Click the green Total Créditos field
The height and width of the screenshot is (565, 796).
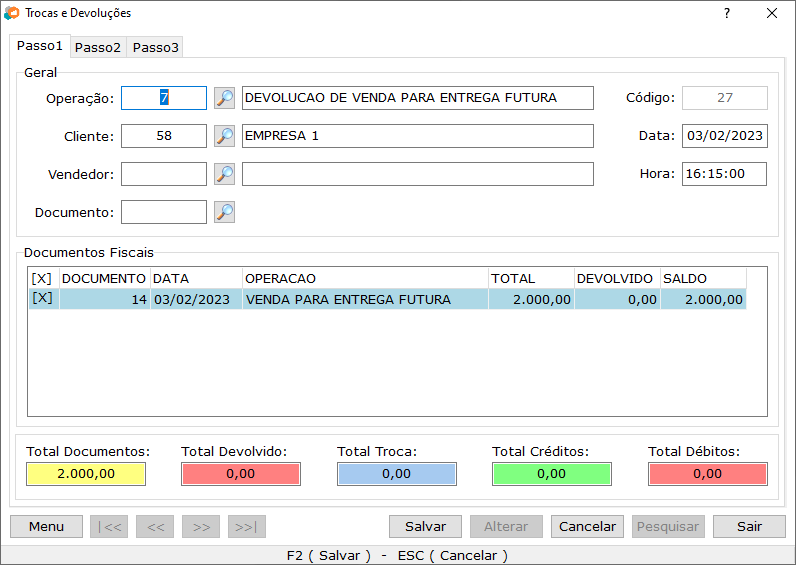(551, 474)
